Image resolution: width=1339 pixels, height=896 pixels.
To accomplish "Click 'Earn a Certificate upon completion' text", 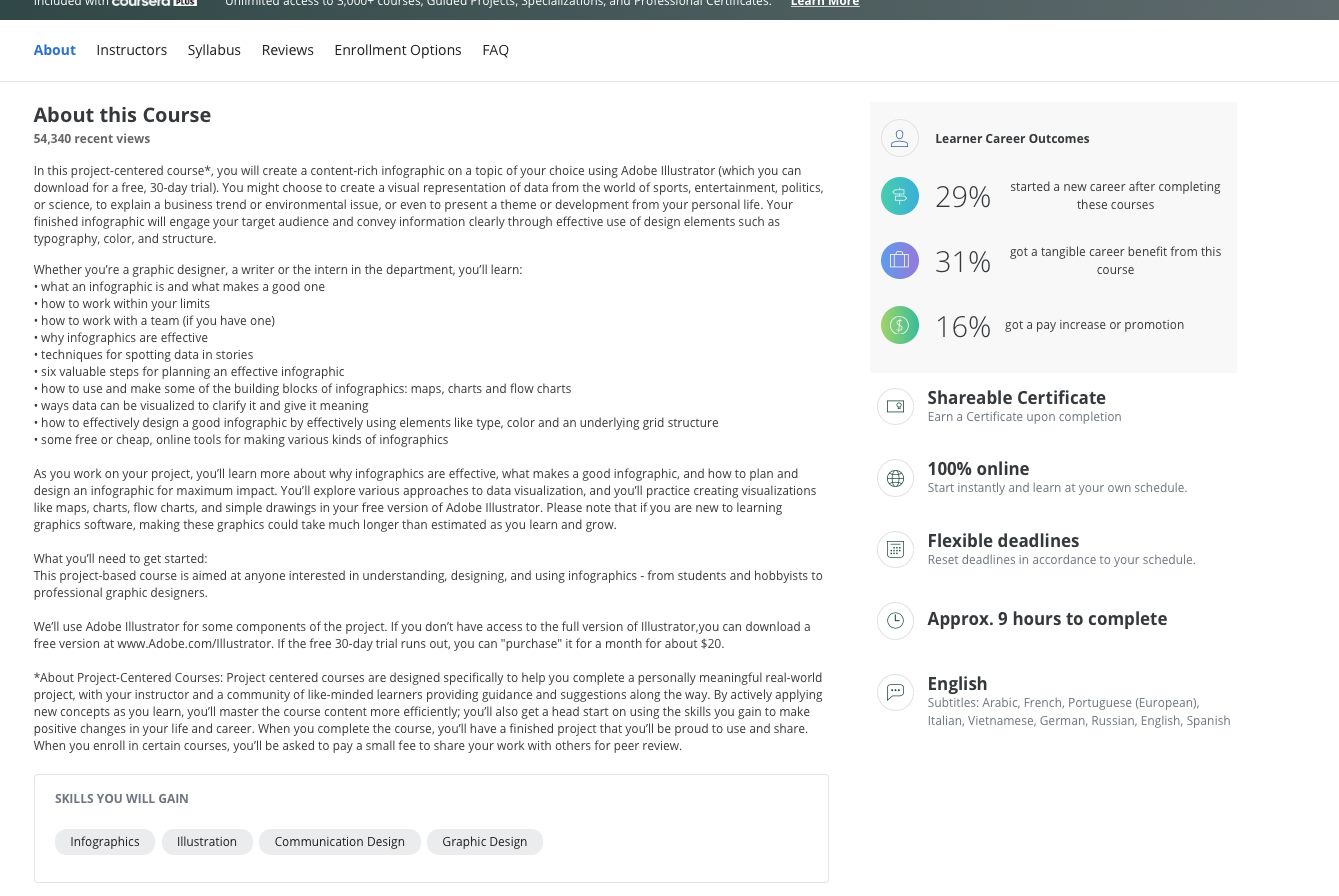I will click(x=1024, y=417).
